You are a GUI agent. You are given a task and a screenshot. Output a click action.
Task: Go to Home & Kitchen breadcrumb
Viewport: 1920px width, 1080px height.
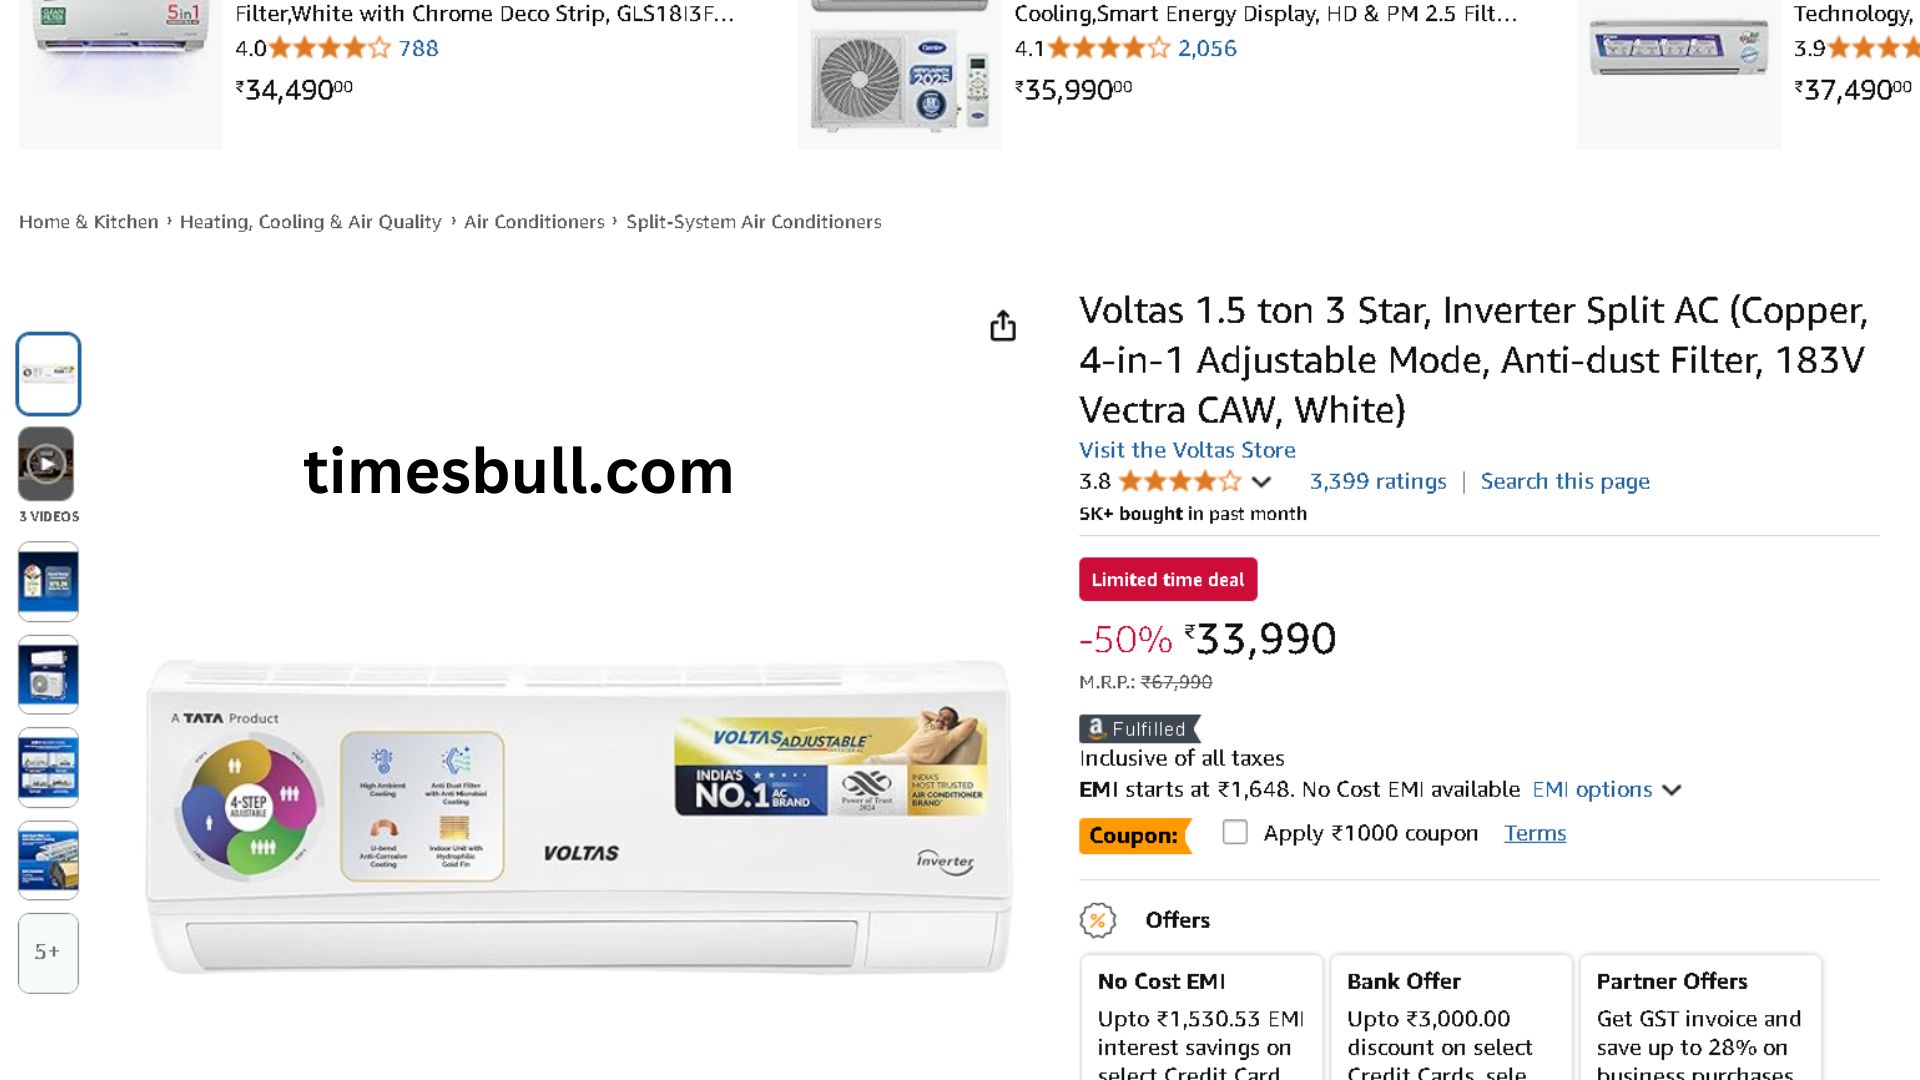tap(88, 222)
